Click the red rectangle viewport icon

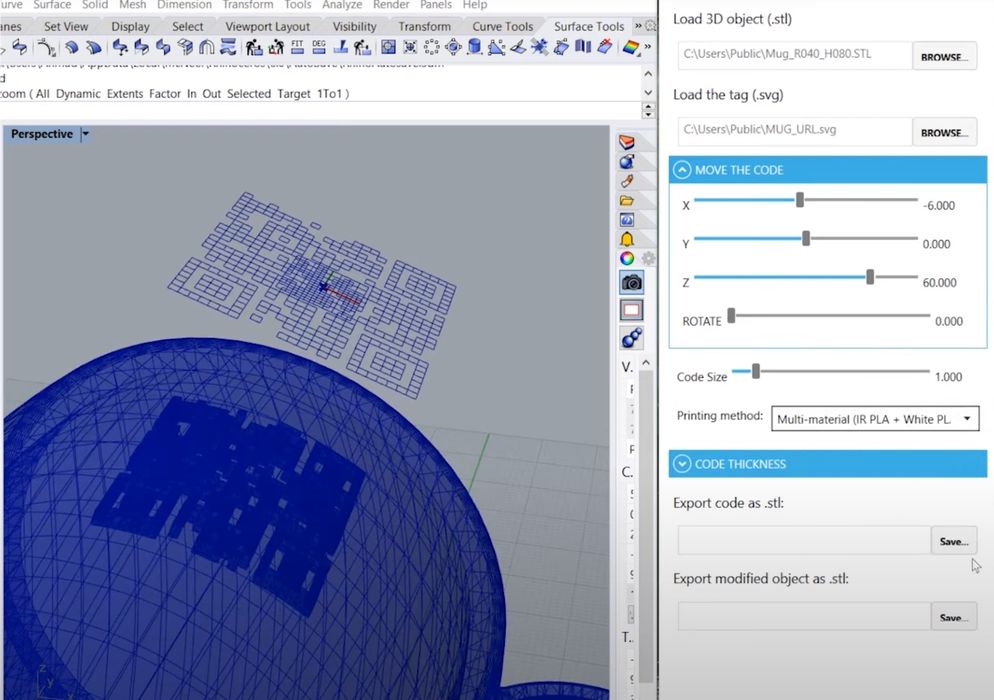631,310
